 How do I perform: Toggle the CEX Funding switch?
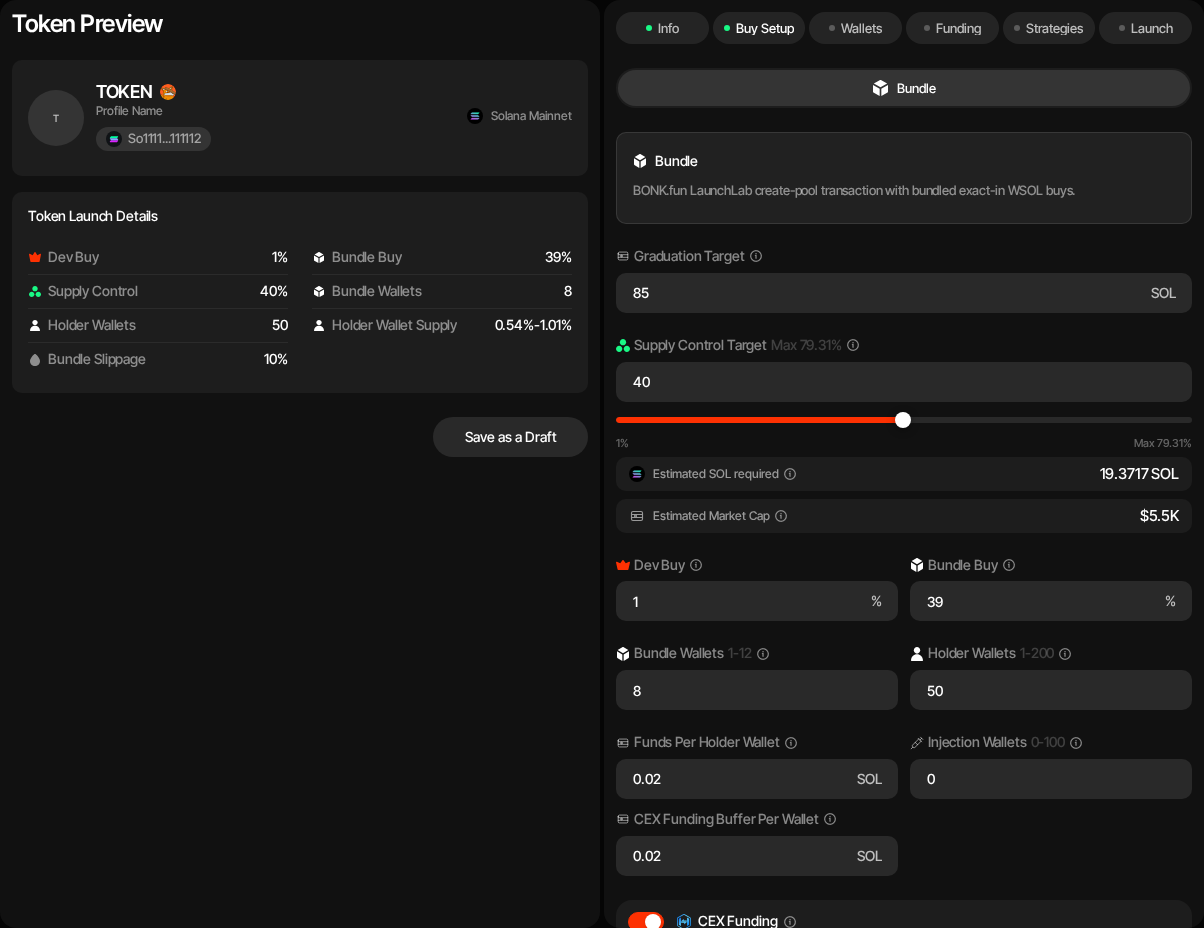point(646,921)
